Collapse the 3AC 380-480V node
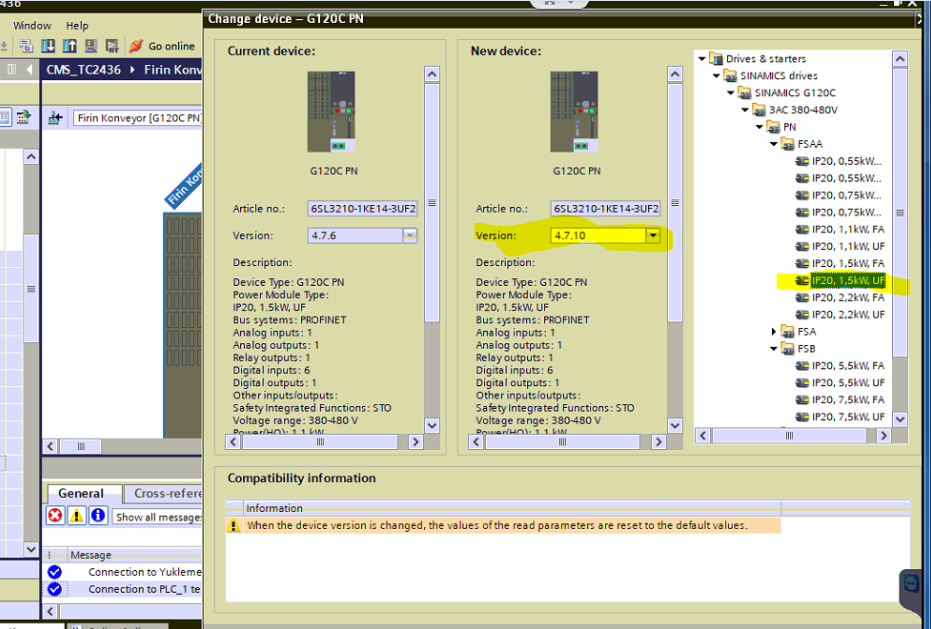Image resolution: width=931 pixels, height=629 pixels. [745, 110]
